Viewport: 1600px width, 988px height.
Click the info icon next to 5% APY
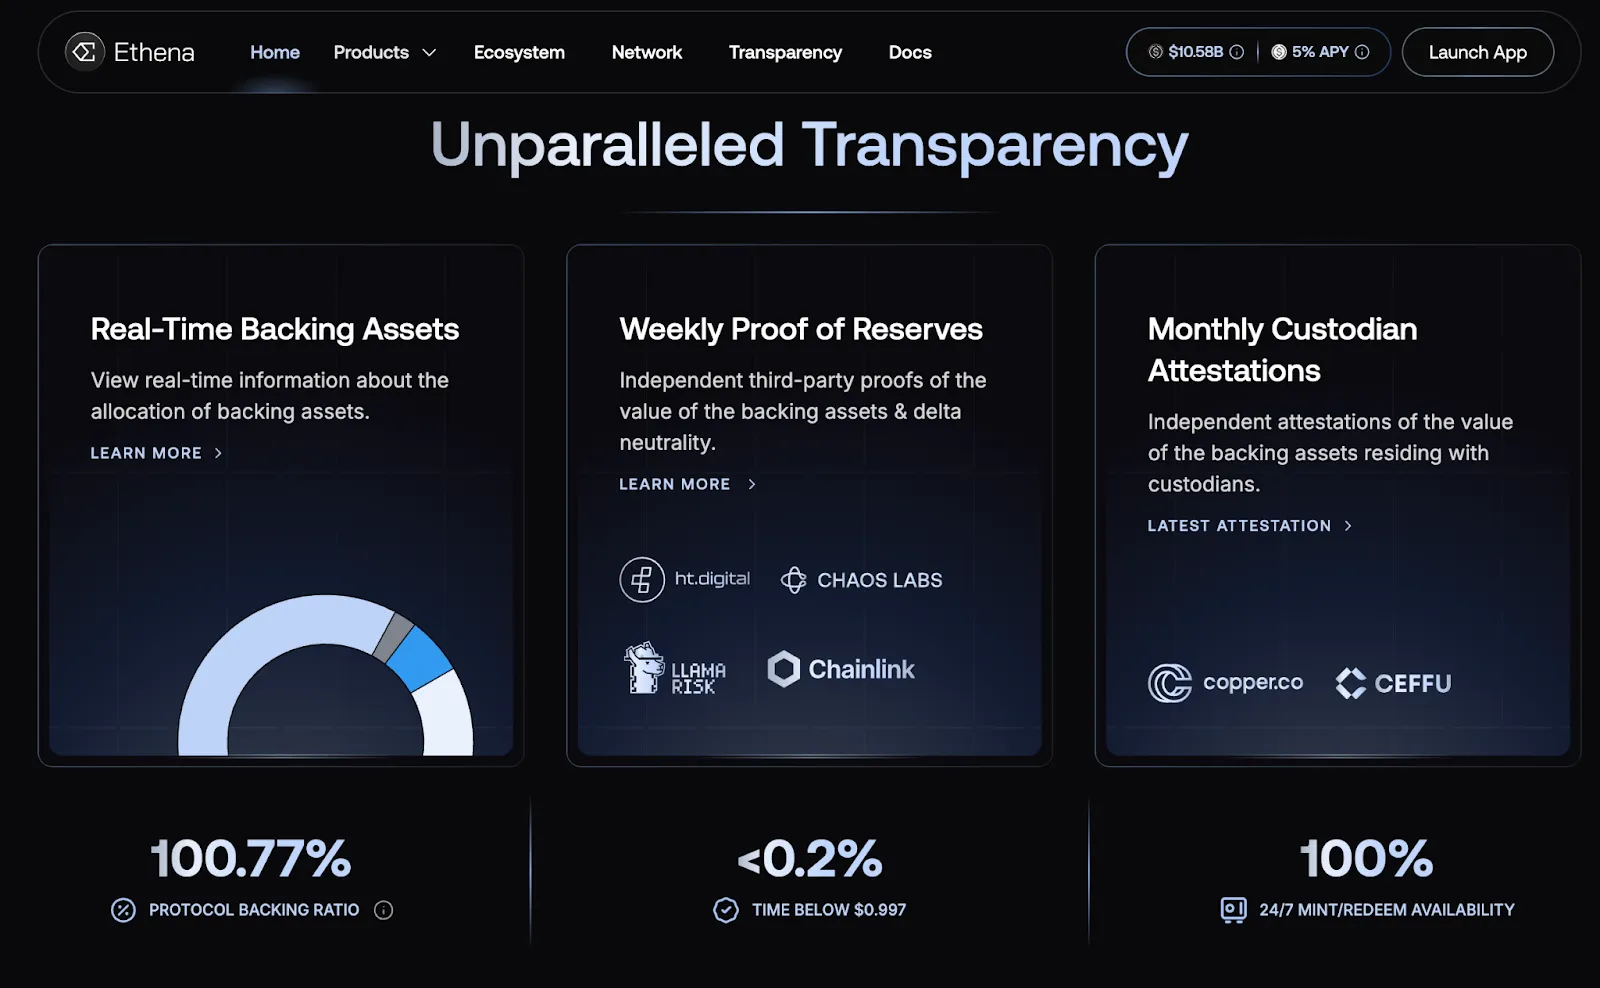point(1362,52)
